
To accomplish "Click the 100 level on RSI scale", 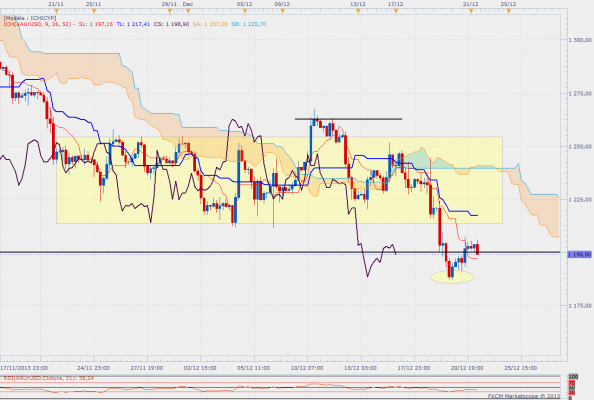I will (573, 377).
